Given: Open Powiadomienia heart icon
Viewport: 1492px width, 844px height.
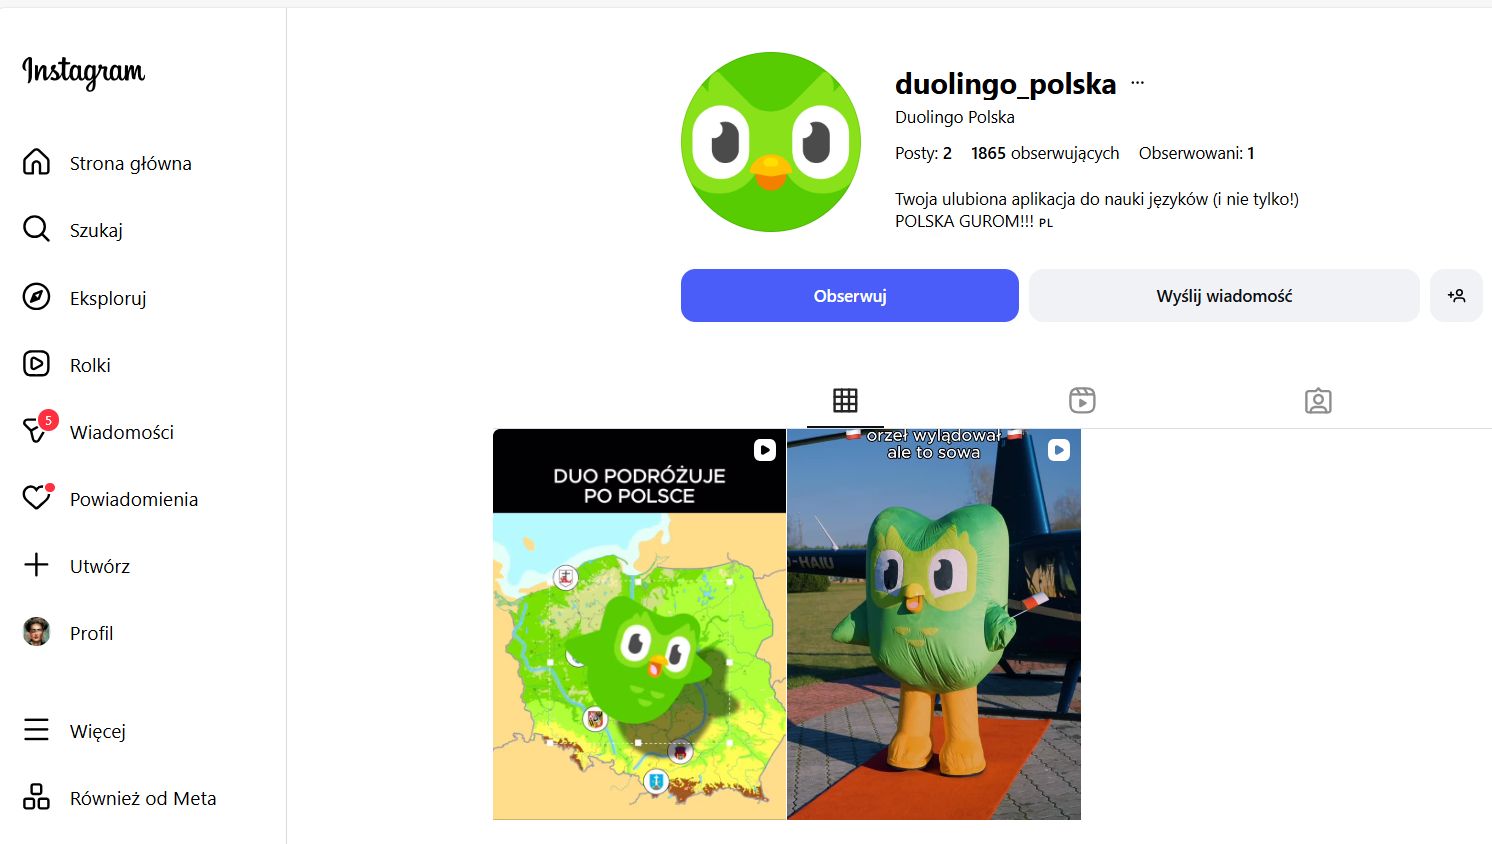Looking at the screenshot, I should [37, 497].
